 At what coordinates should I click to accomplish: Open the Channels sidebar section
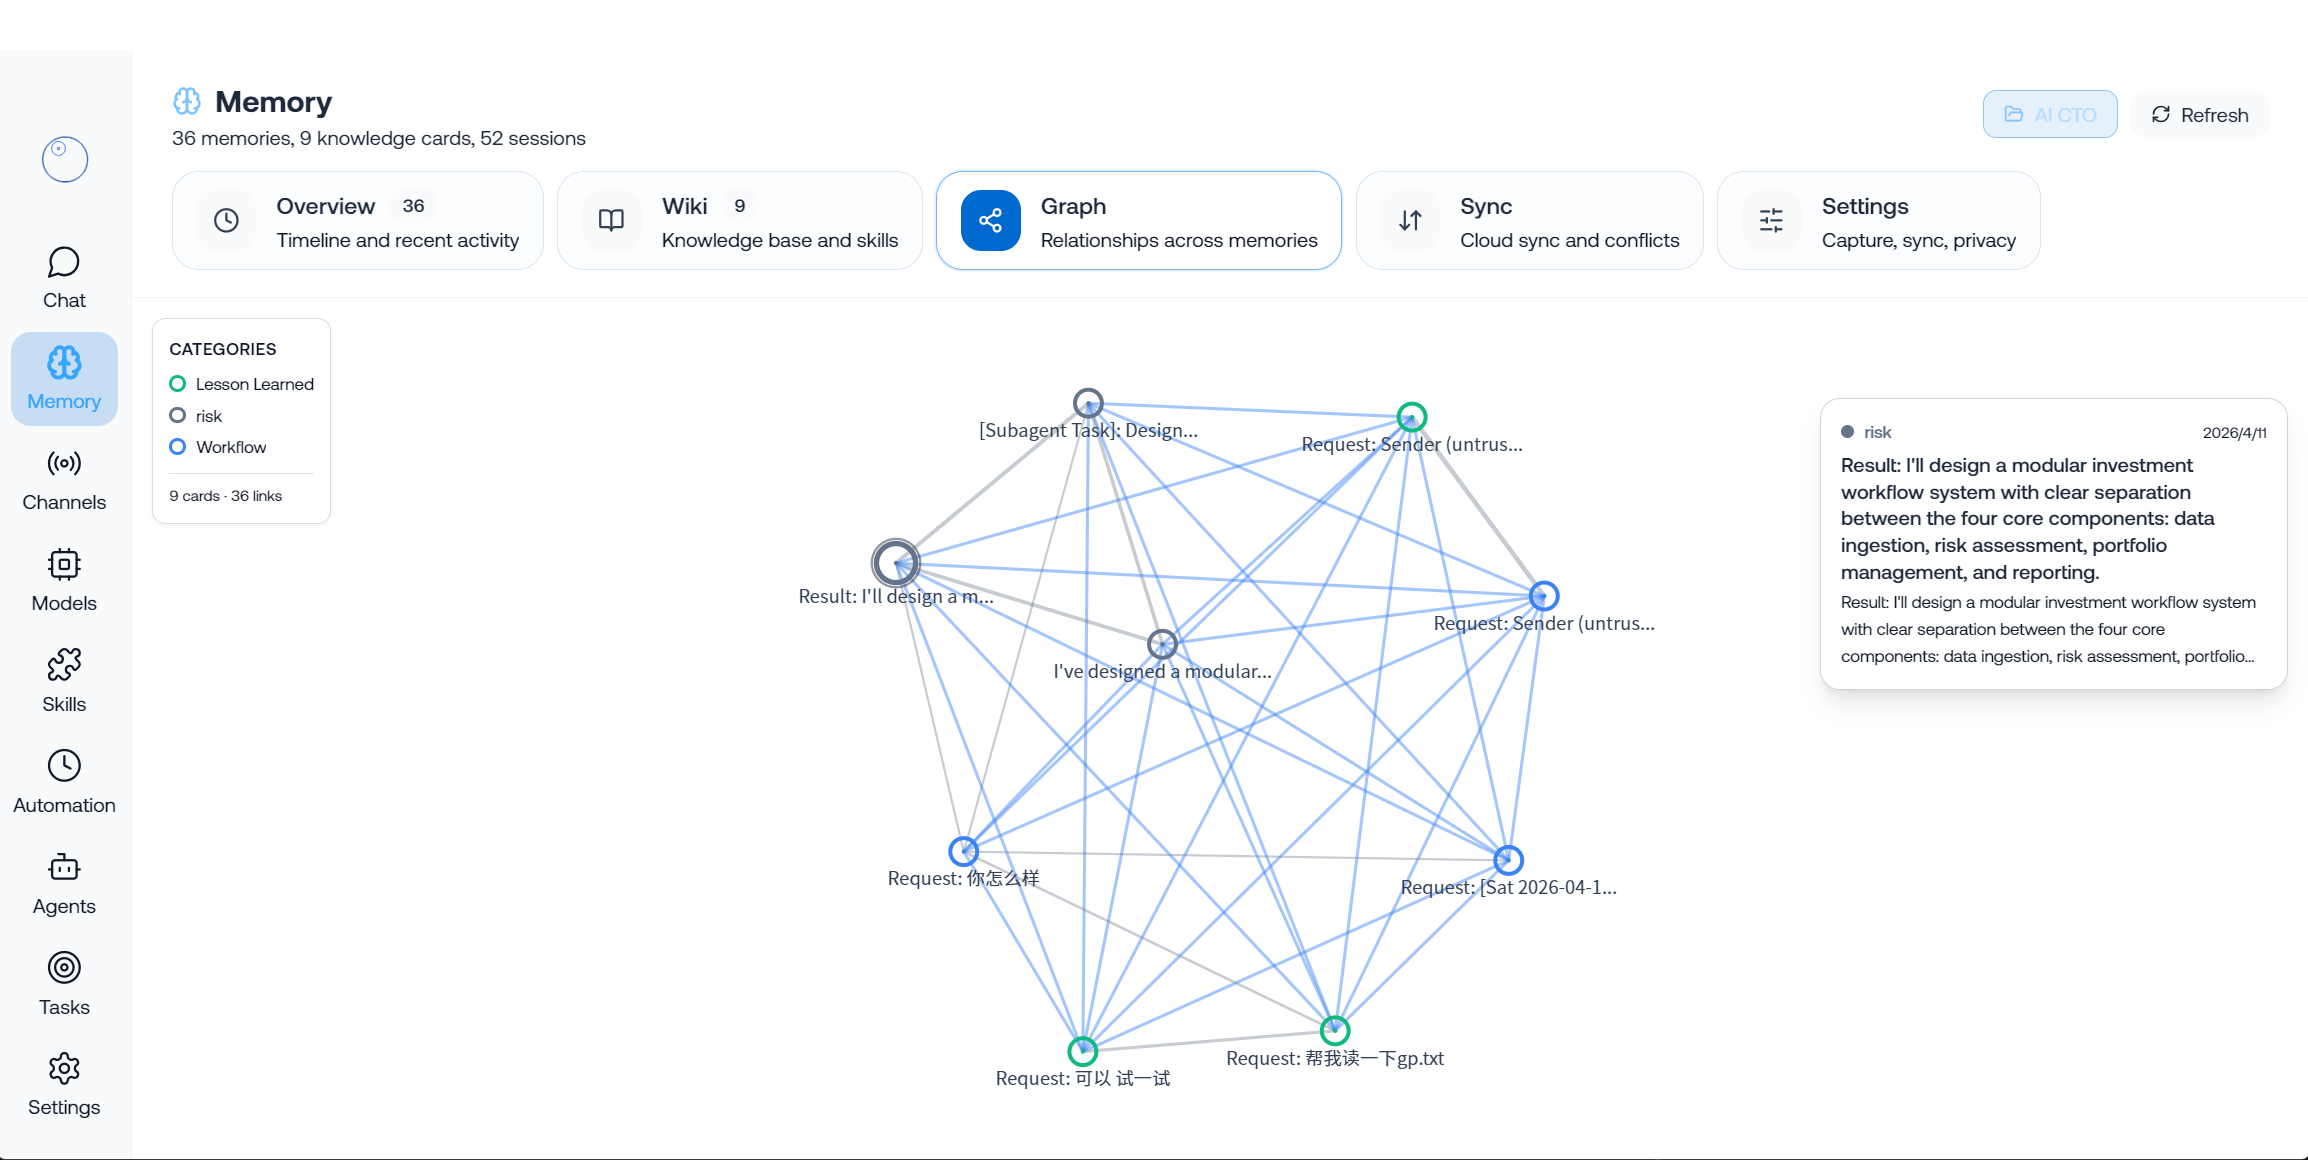[x=64, y=480]
